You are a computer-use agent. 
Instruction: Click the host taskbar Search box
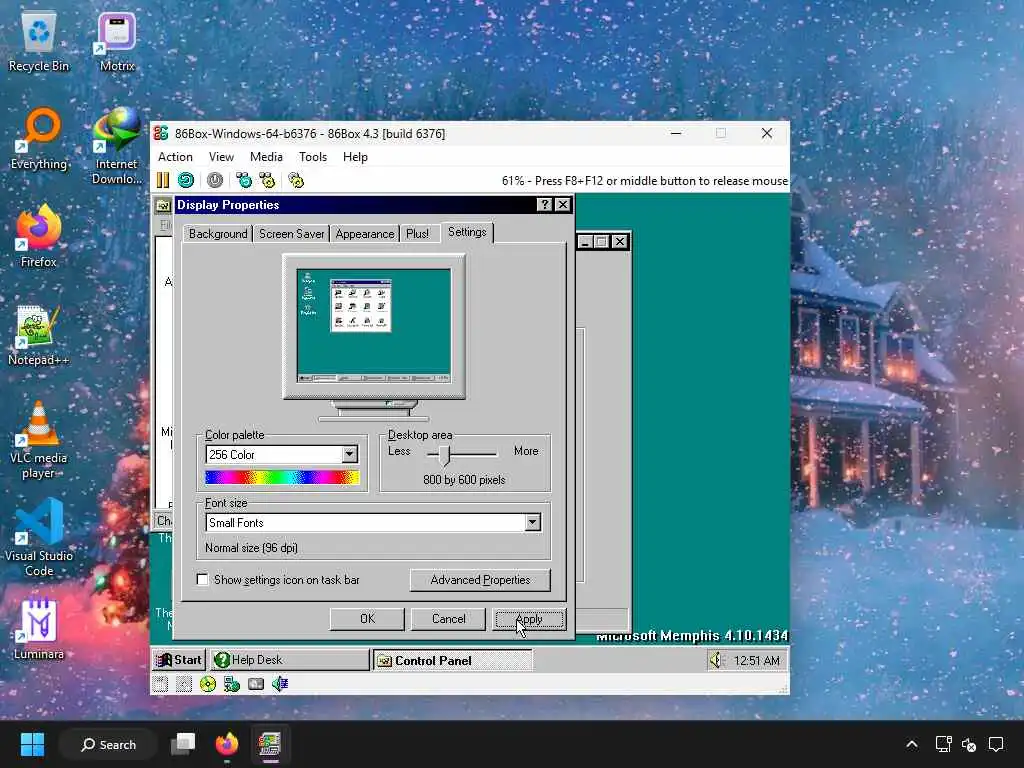coord(108,744)
